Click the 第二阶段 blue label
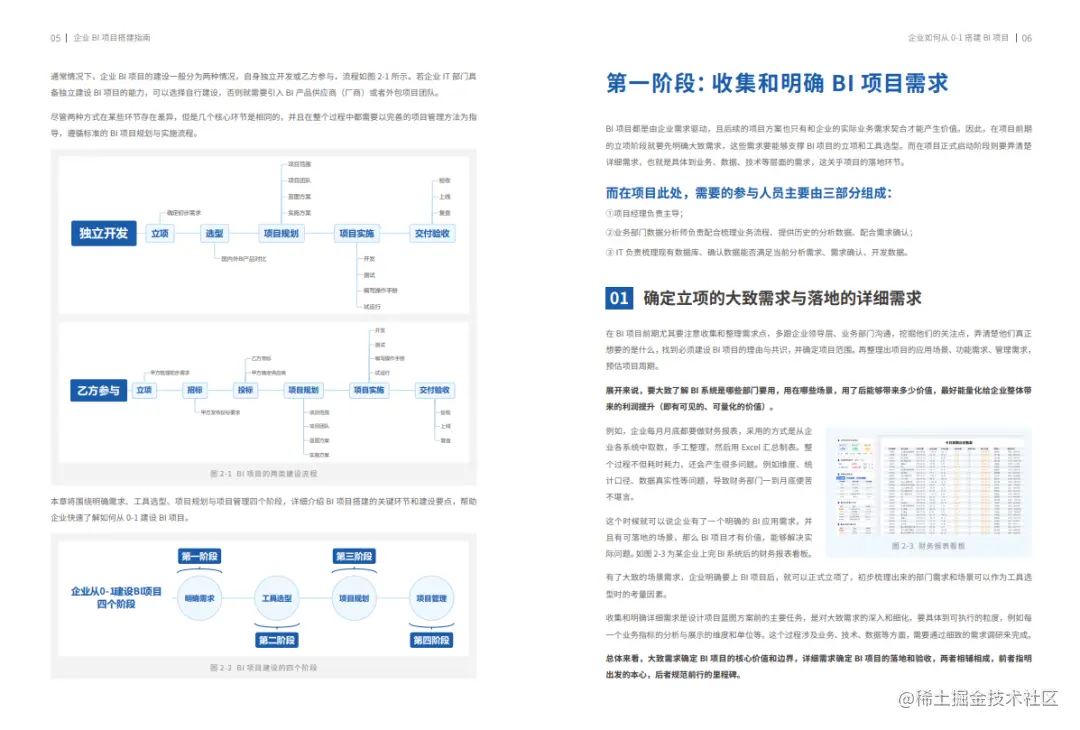Viewport: 1080px width, 730px height. 277,640
